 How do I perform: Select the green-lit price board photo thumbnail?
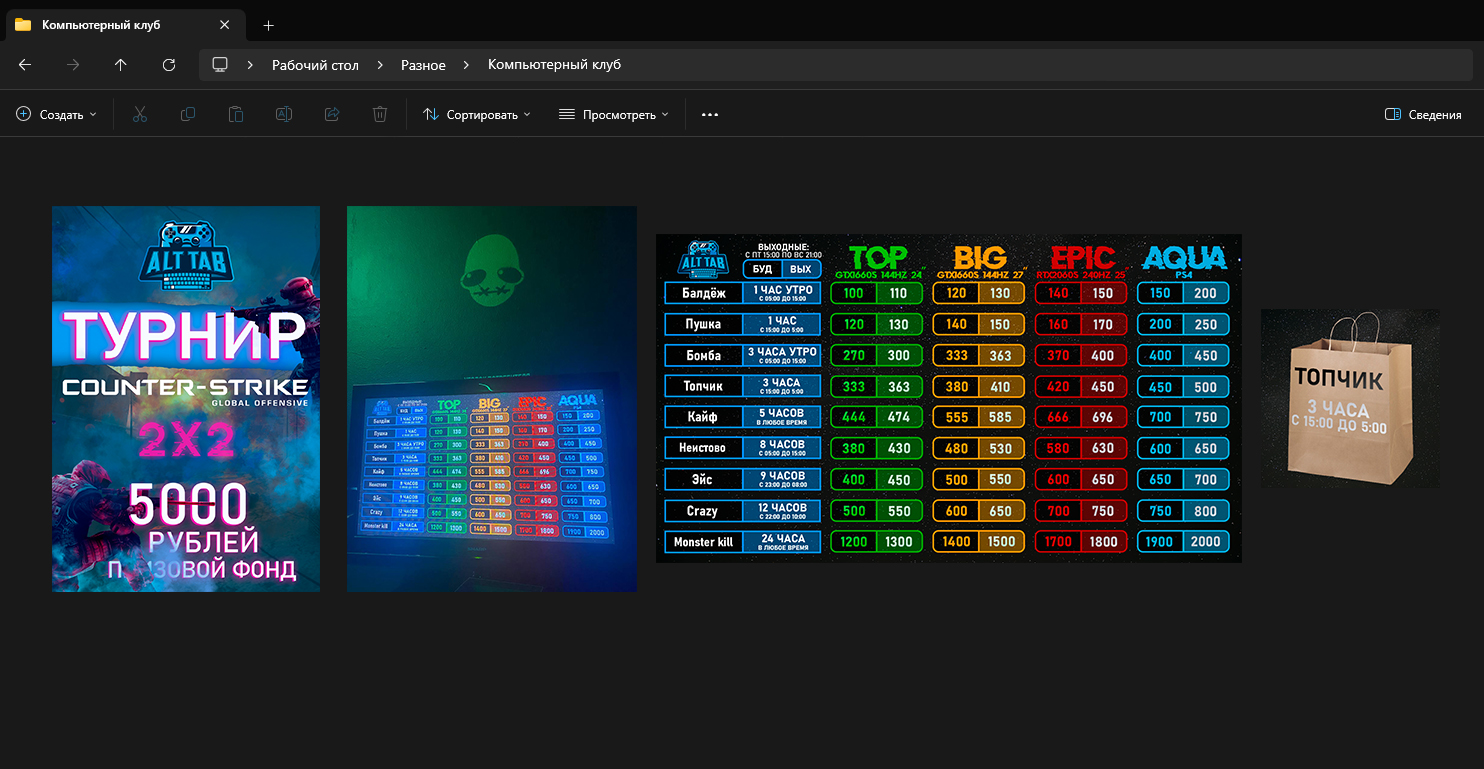492,399
